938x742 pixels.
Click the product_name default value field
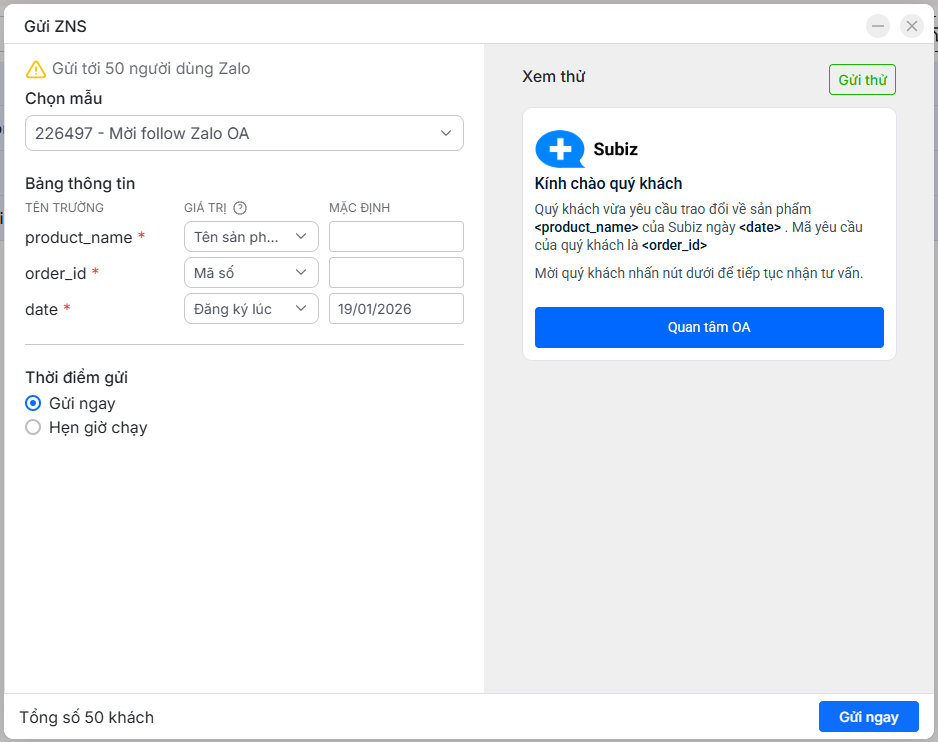pos(396,237)
